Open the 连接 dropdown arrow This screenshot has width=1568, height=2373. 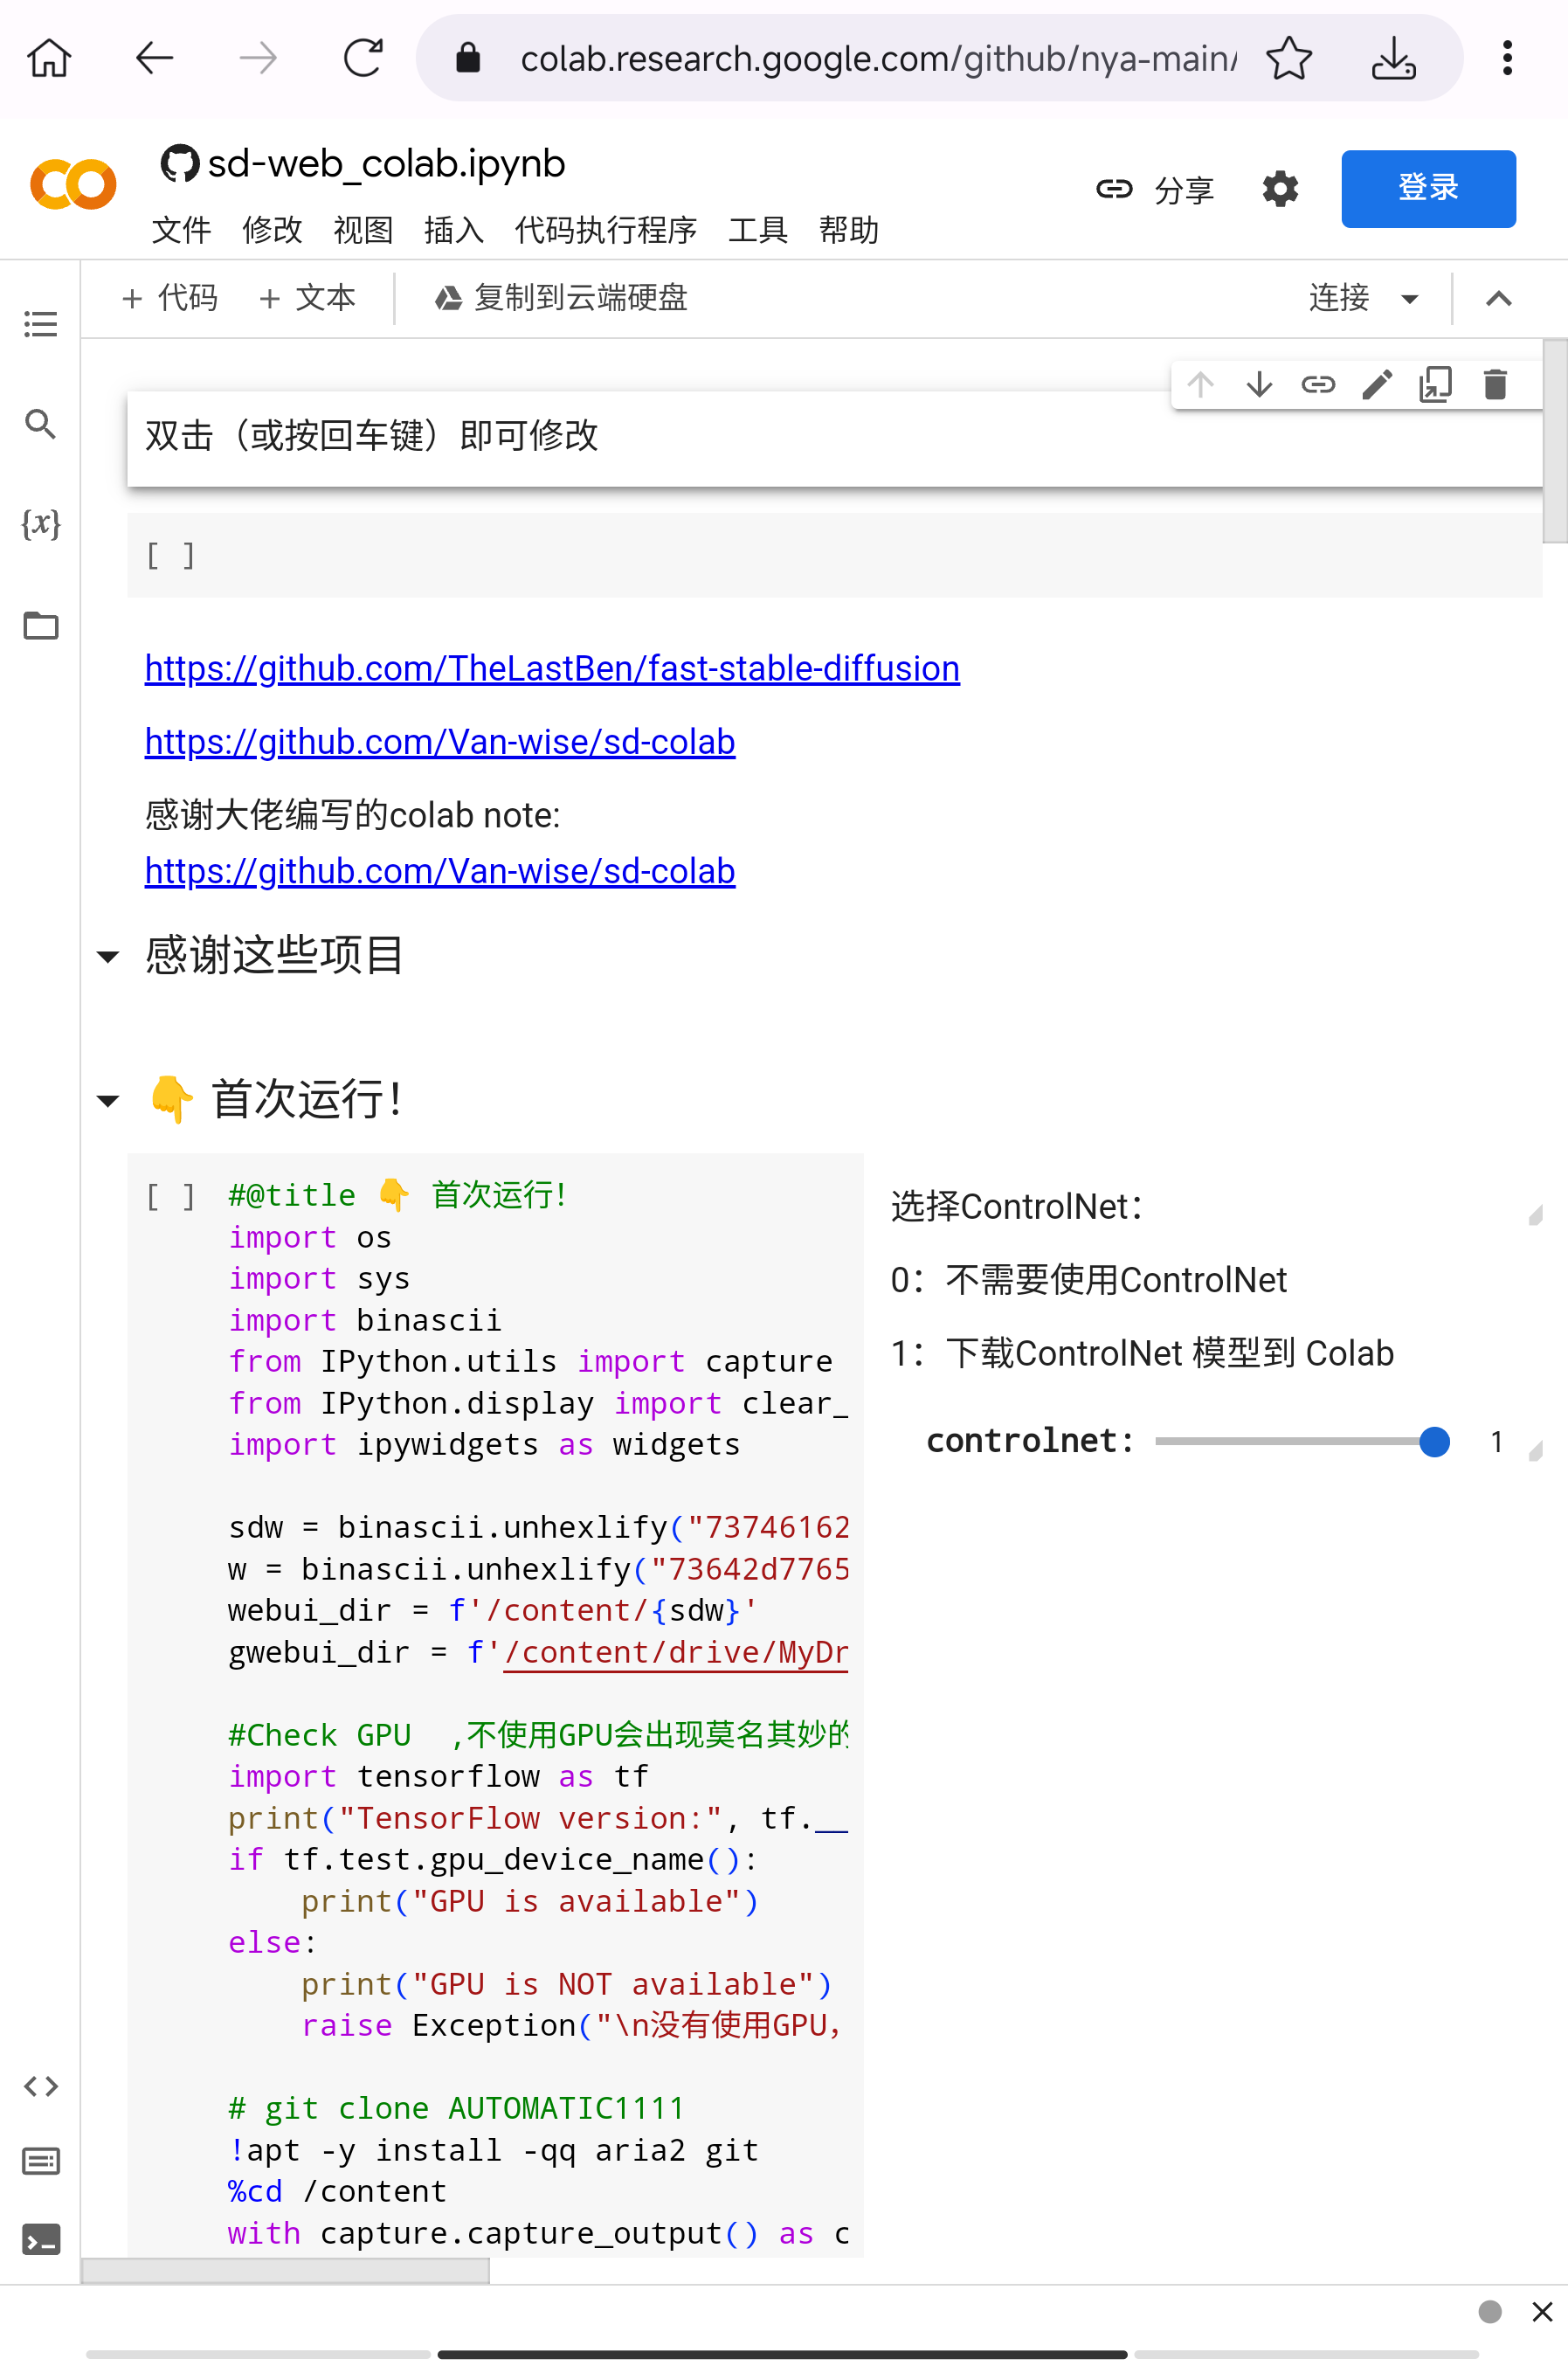(x=1410, y=299)
